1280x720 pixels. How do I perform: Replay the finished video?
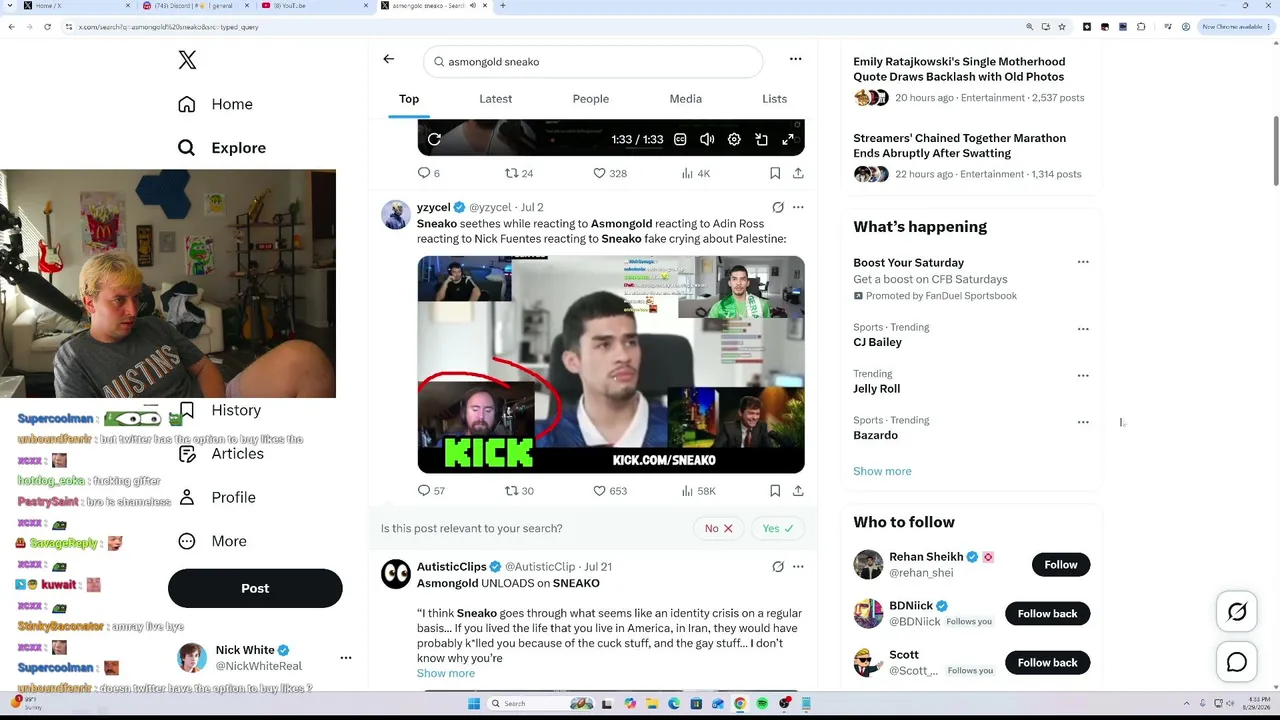coord(434,139)
